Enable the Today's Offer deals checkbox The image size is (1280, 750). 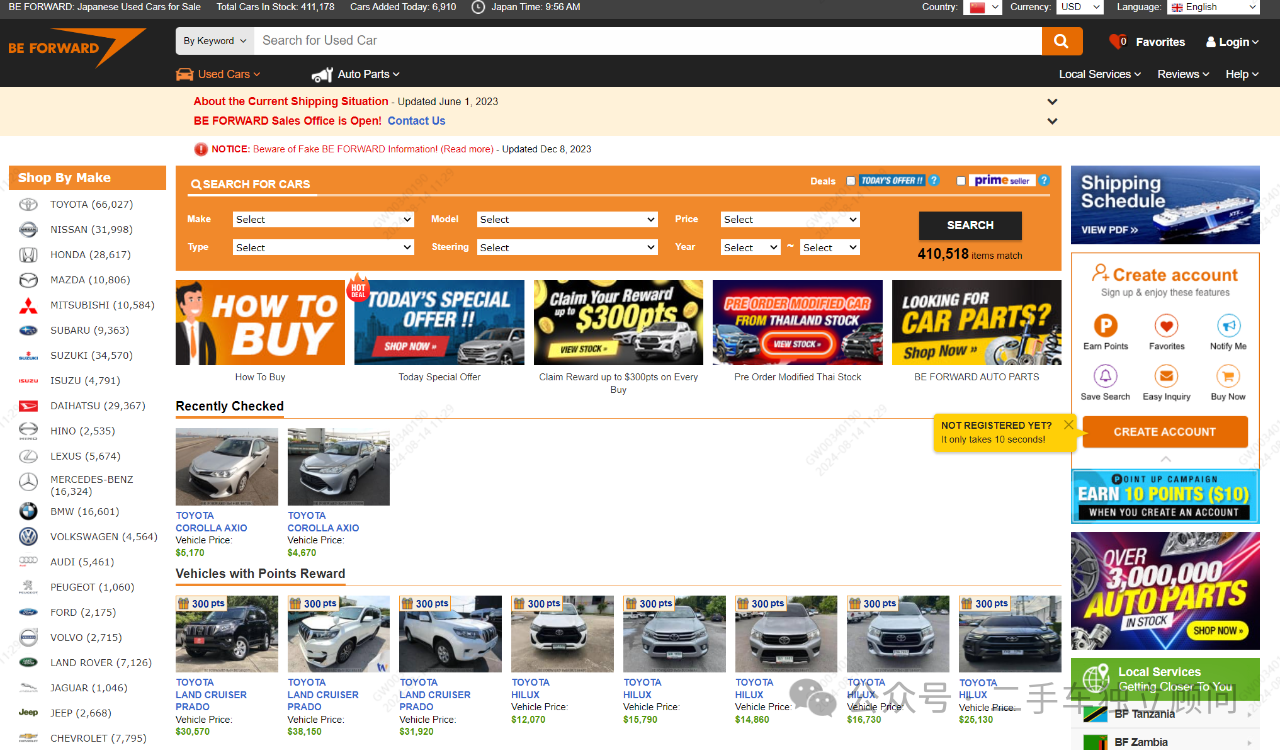click(851, 181)
